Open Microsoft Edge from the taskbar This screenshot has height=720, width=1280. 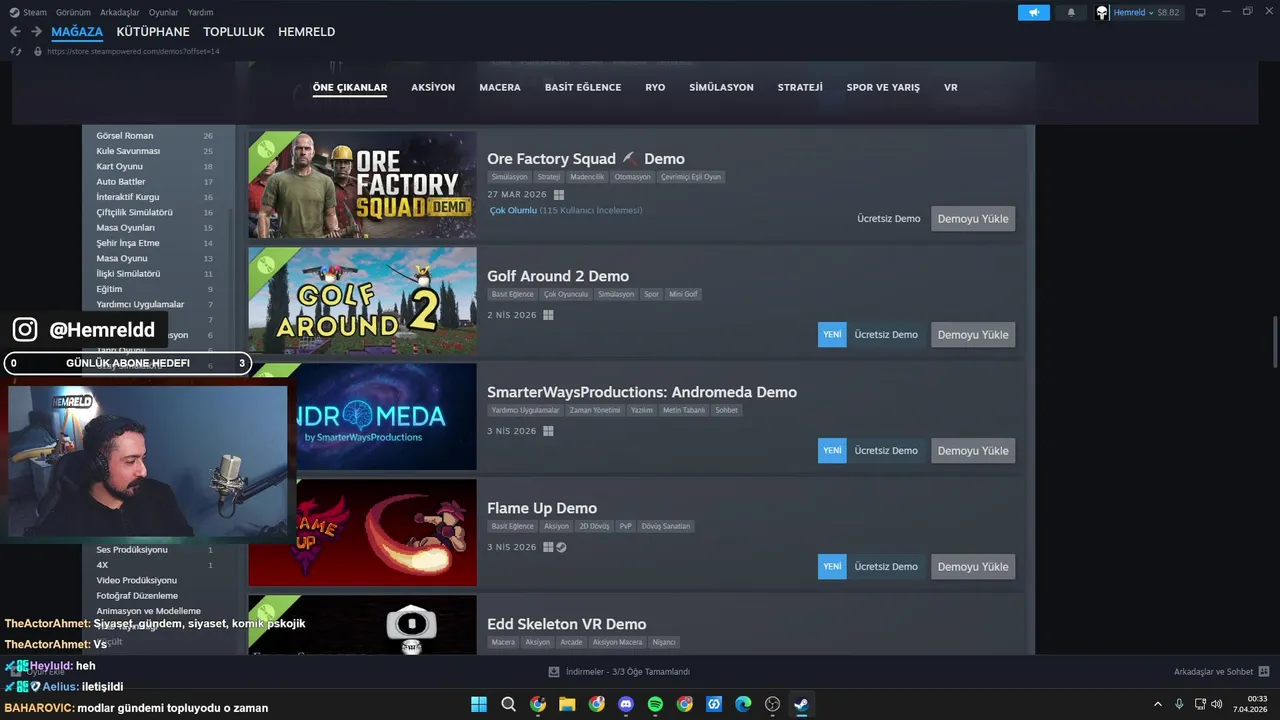[743, 704]
